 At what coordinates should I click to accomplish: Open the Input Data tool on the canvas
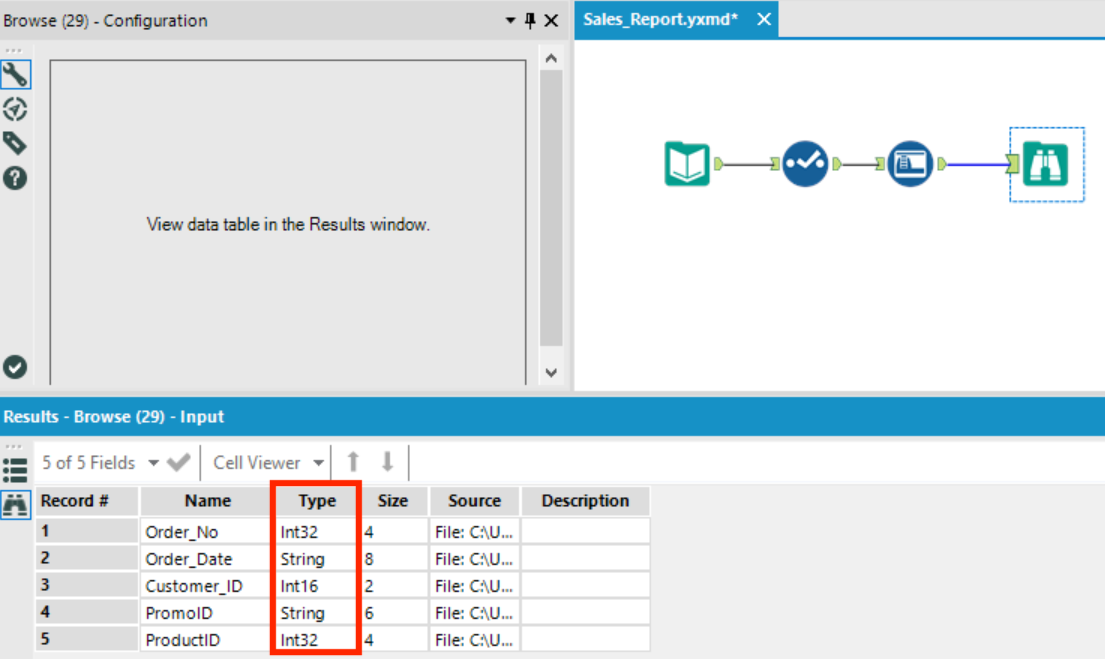coord(686,163)
